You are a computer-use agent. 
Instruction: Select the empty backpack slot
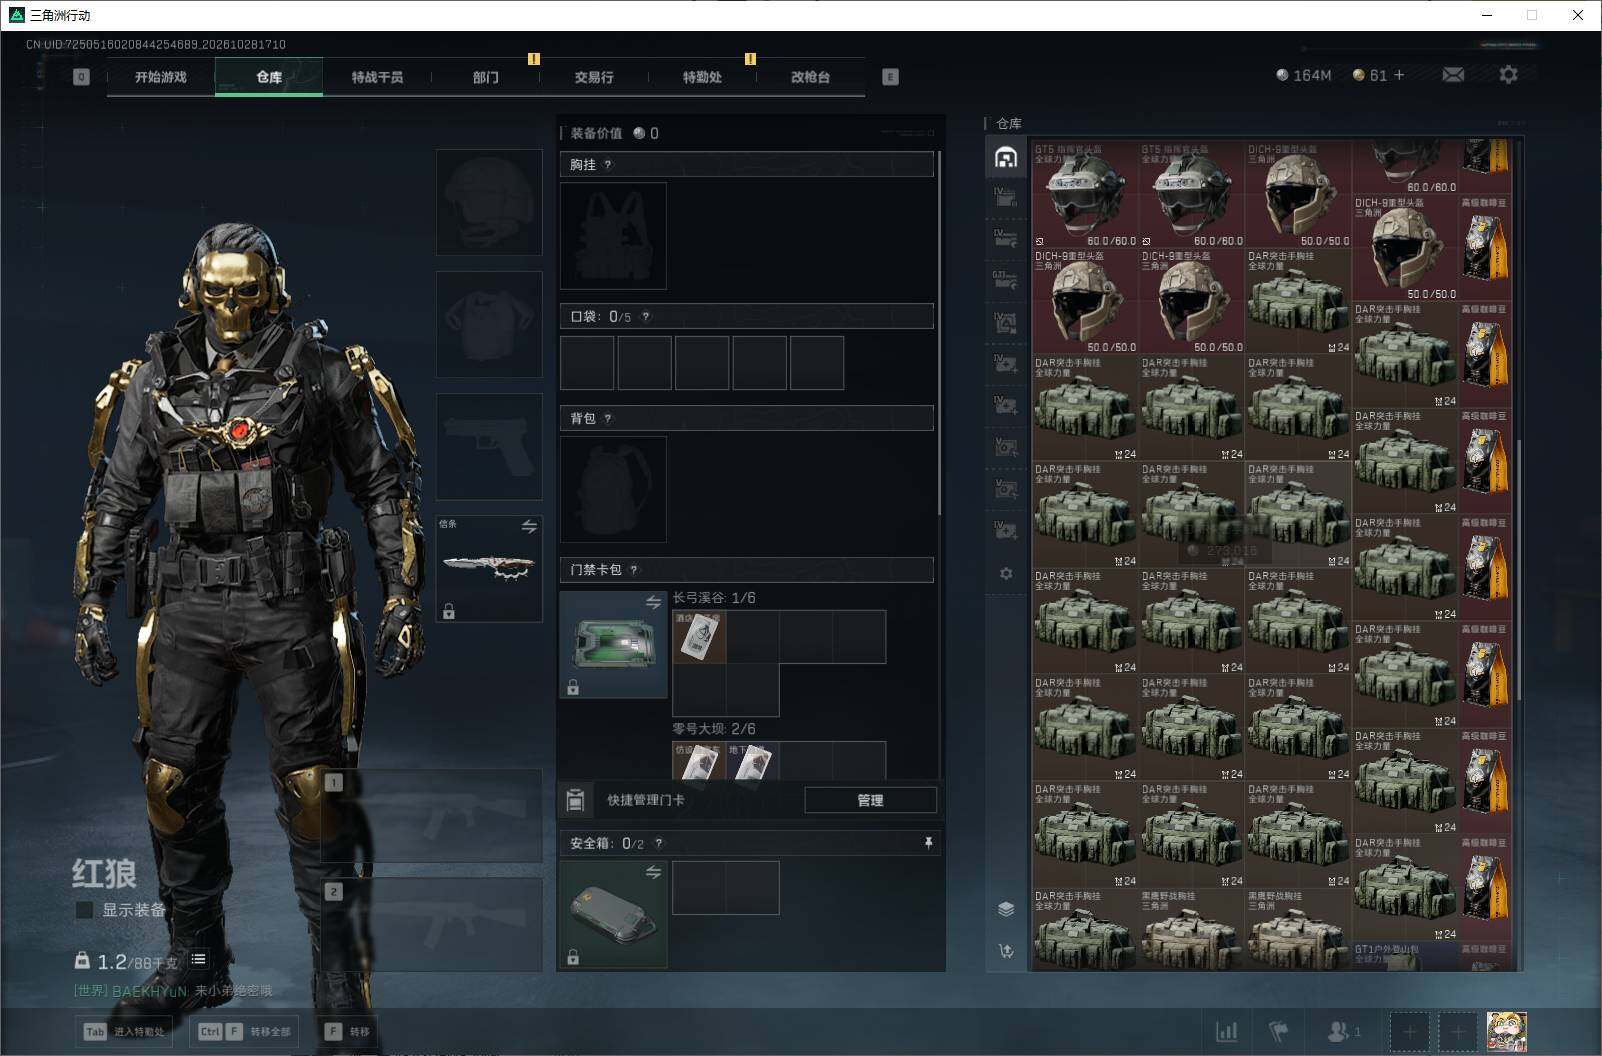[613, 489]
